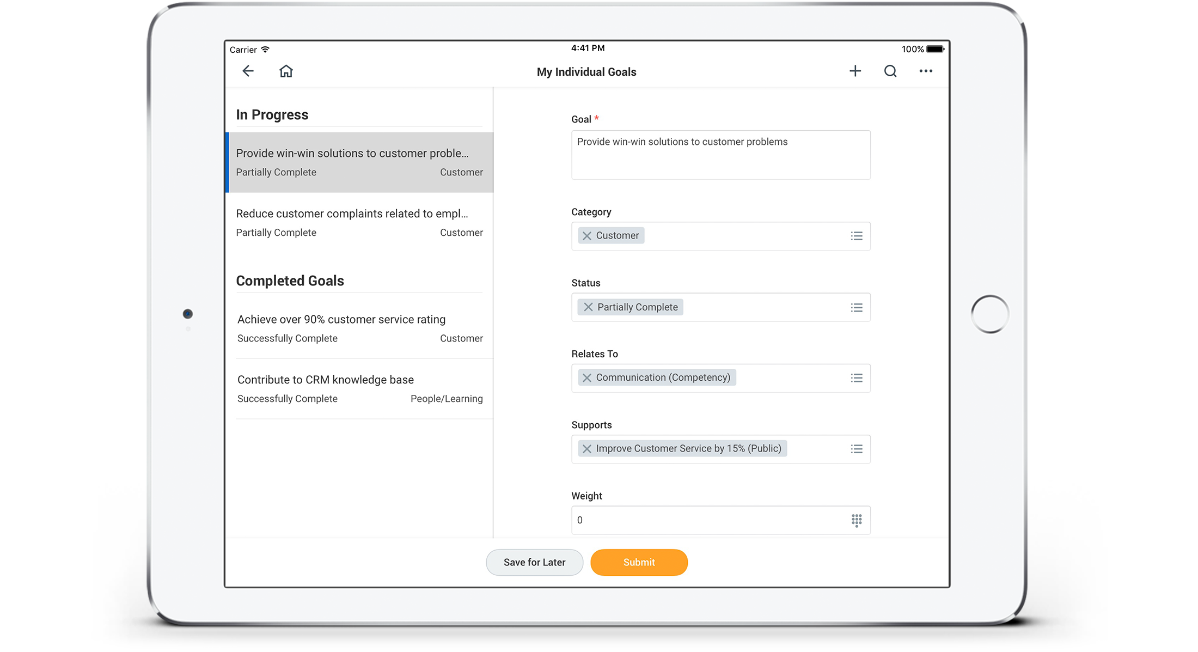Open the Supports list picker
Image resolution: width=1198 pixels, height=652 pixels.
pyautogui.click(x=856, y=449)
